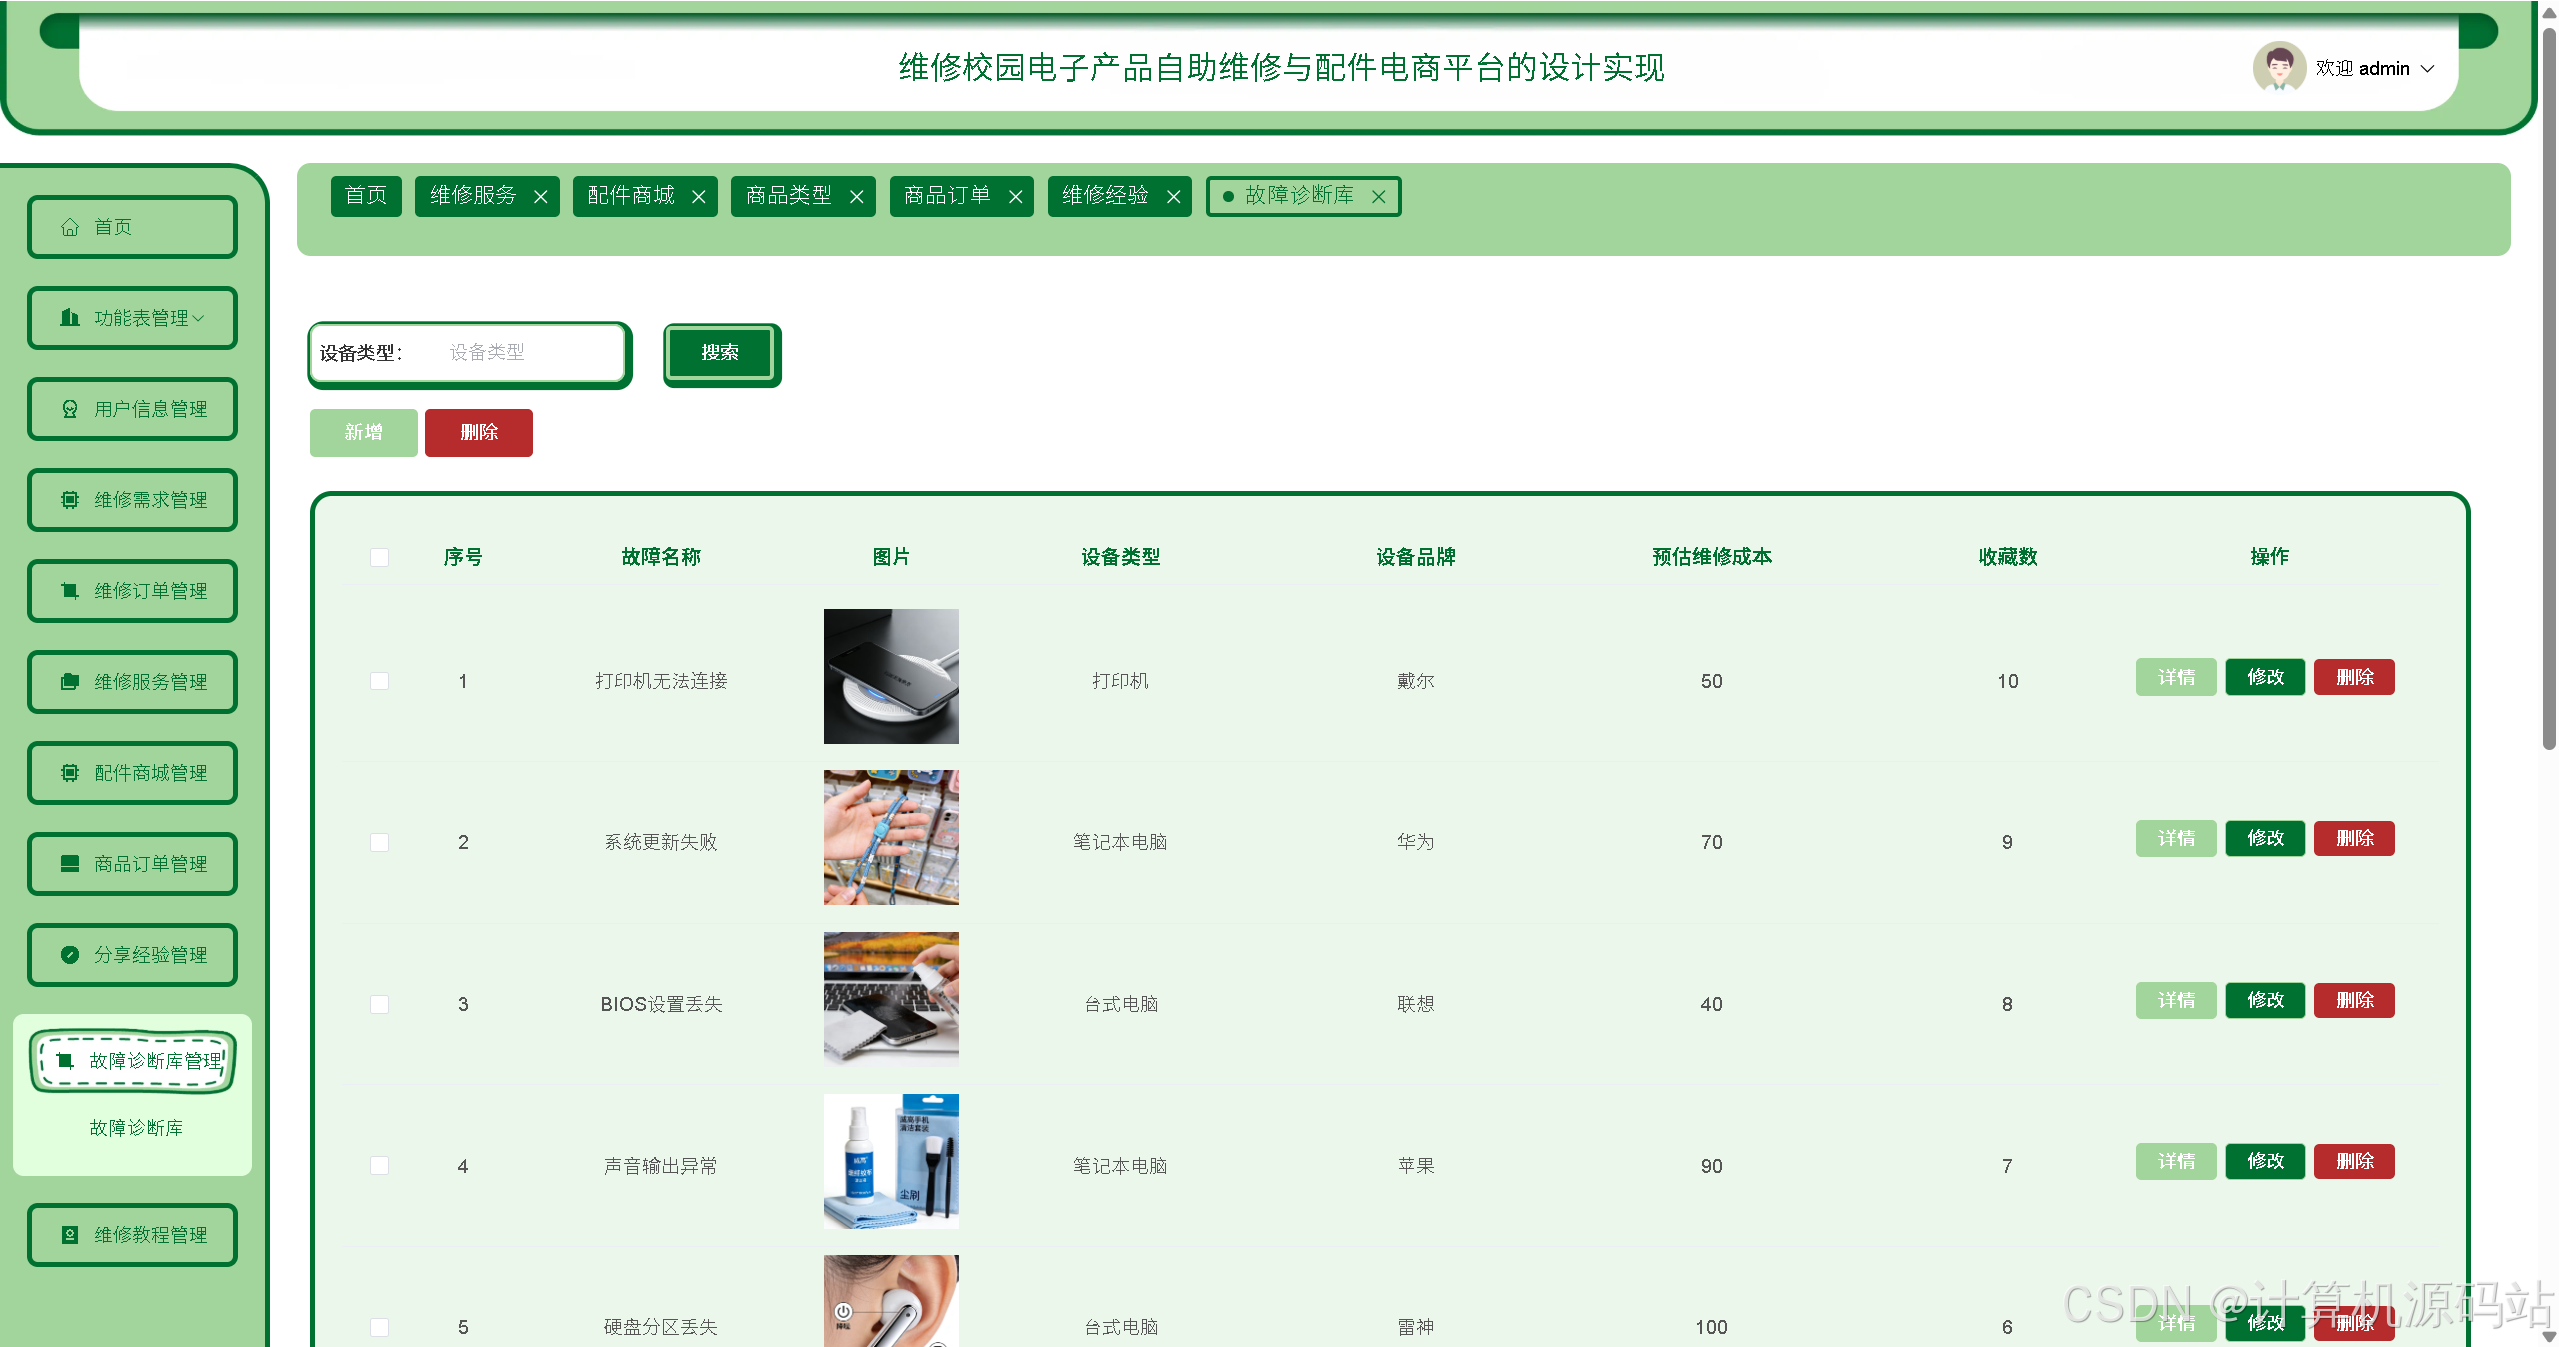Click the admin avatar image
2559x1347 pixels.
coord(2279,67)
